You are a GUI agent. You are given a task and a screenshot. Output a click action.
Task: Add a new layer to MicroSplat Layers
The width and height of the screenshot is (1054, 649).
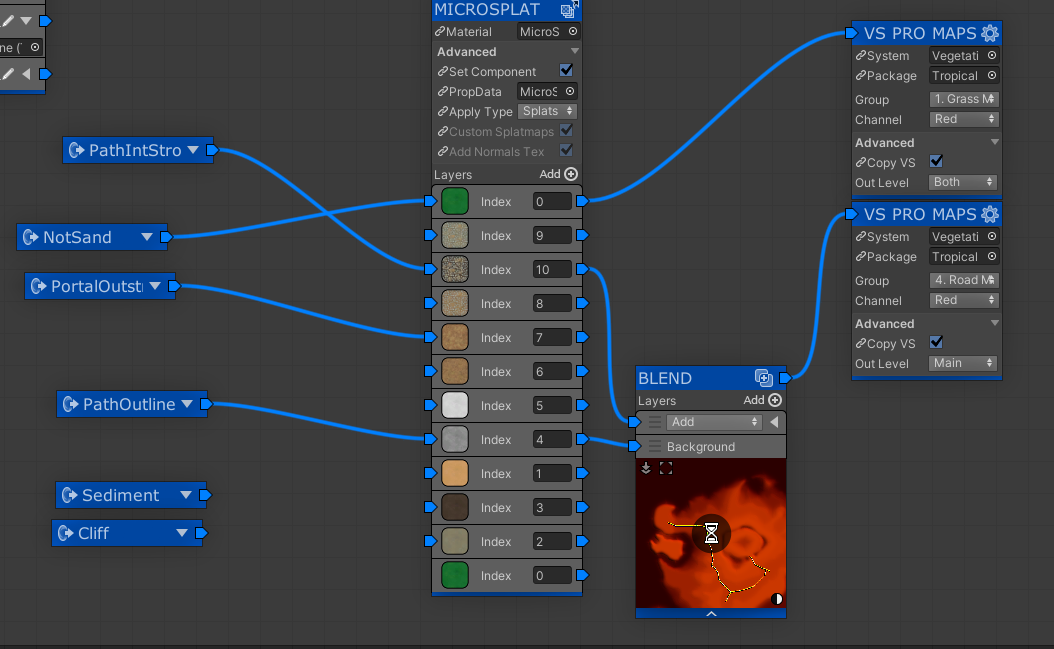click(558, 174)
